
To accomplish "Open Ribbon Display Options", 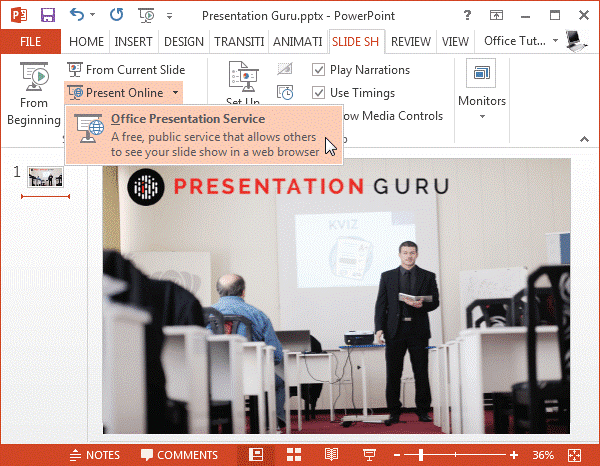I will coord(496,15).
